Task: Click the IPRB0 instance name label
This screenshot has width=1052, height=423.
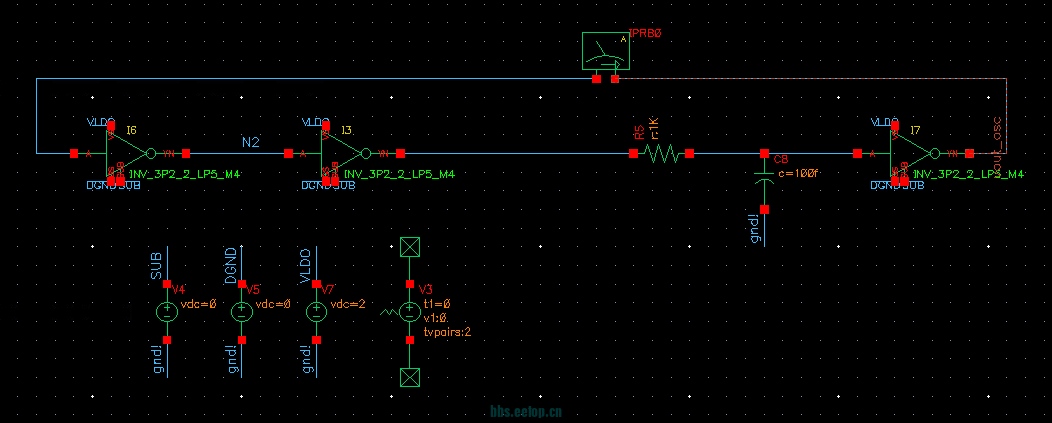Action: [x=645, y=32]
